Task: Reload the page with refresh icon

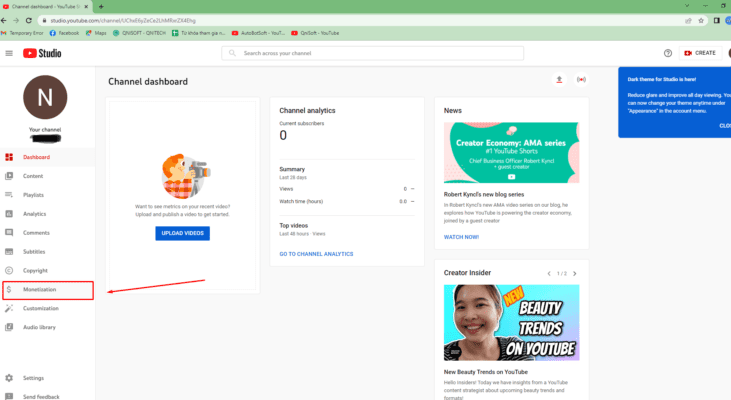Action: click(29, 21)
